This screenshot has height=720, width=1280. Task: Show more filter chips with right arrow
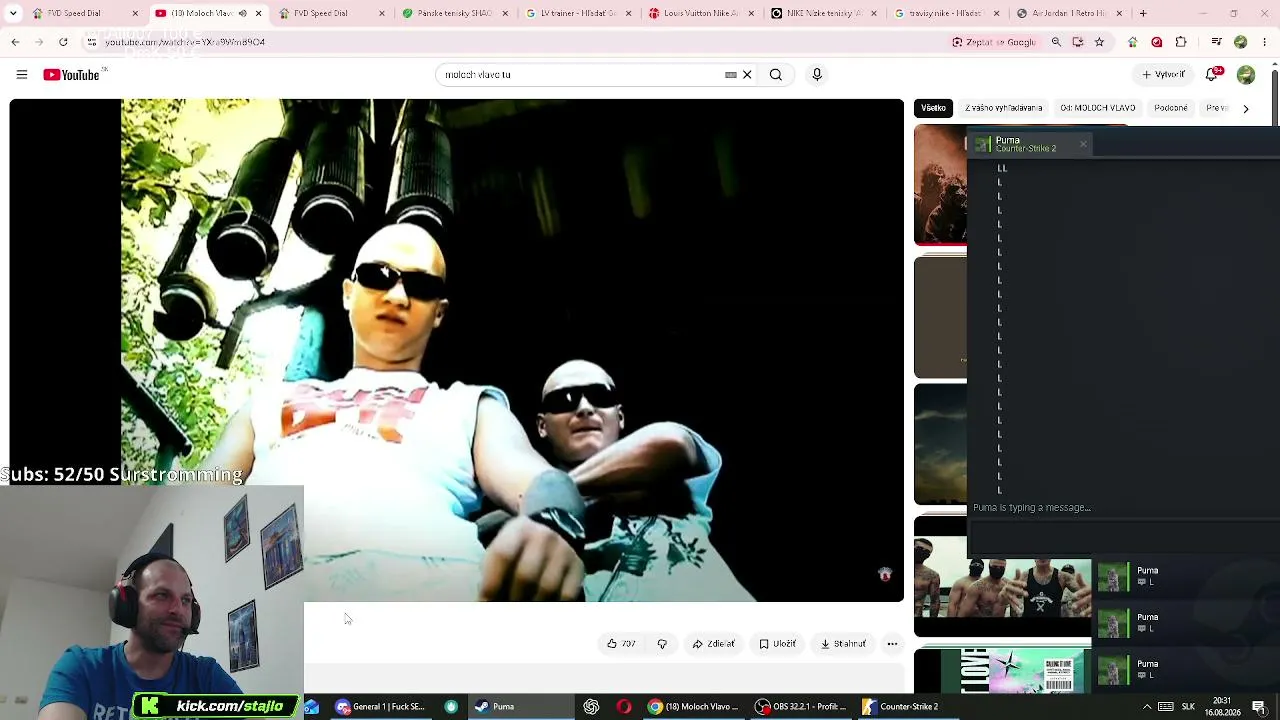click(x=1246, y=108)
